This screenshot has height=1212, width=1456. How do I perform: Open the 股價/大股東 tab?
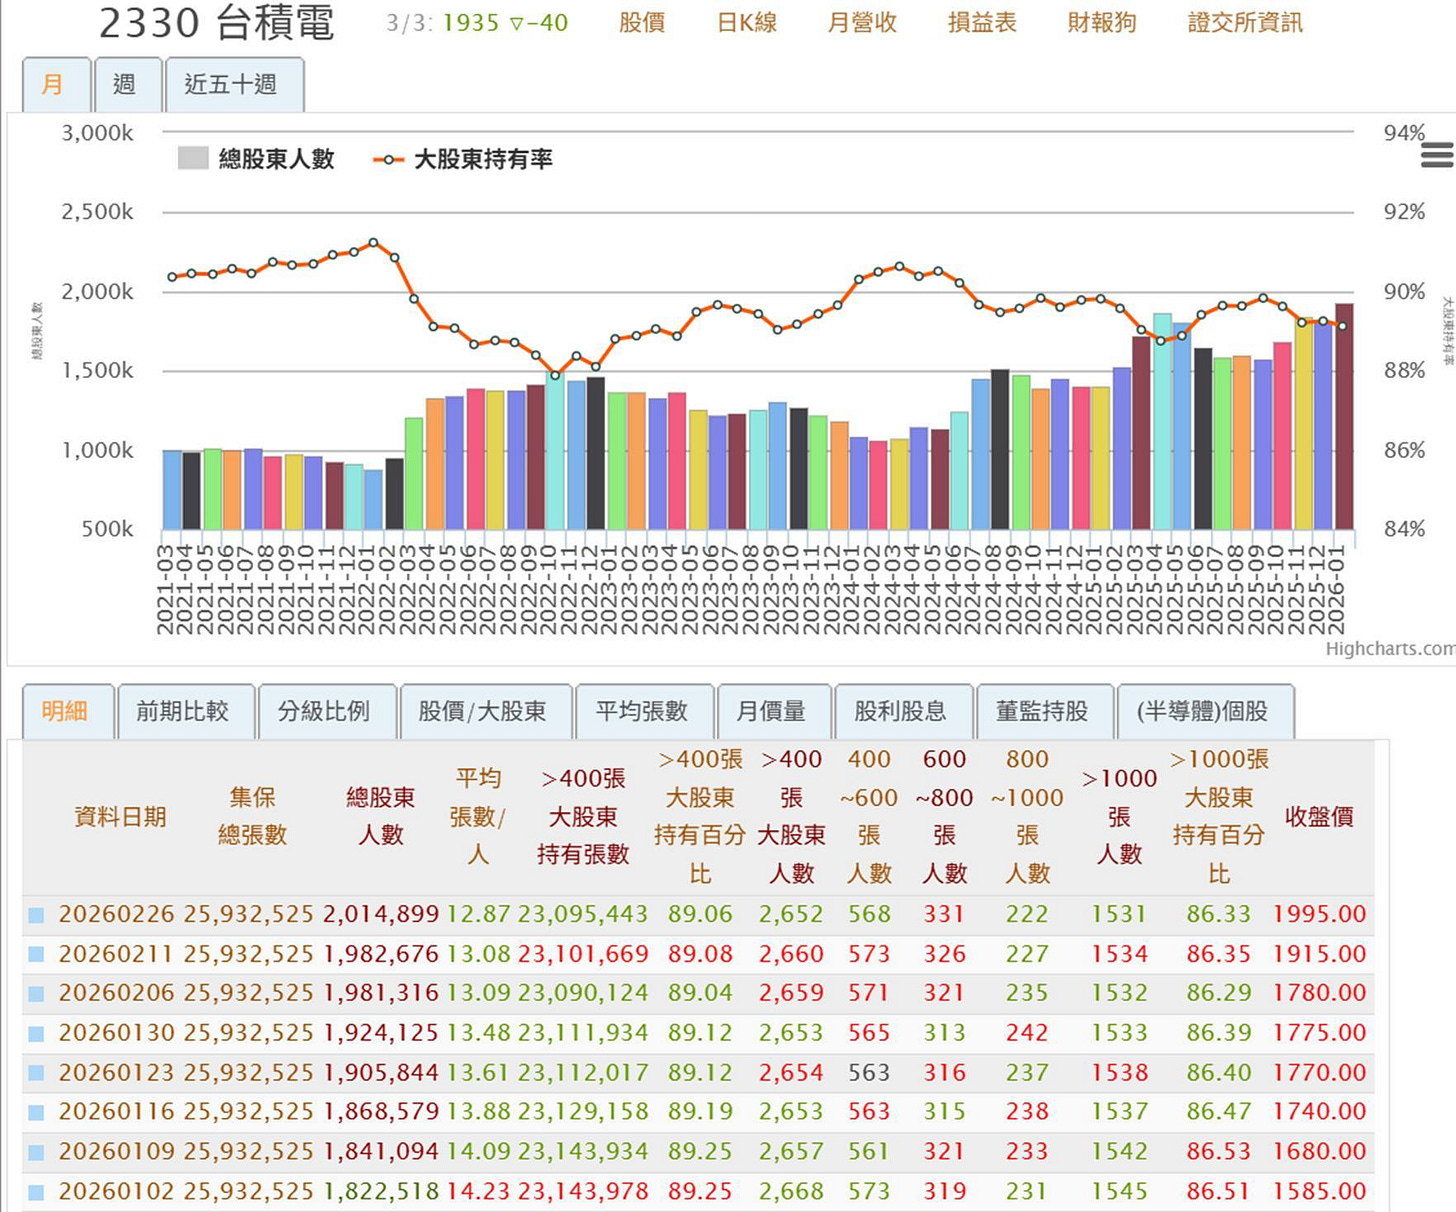click(486, 711)
